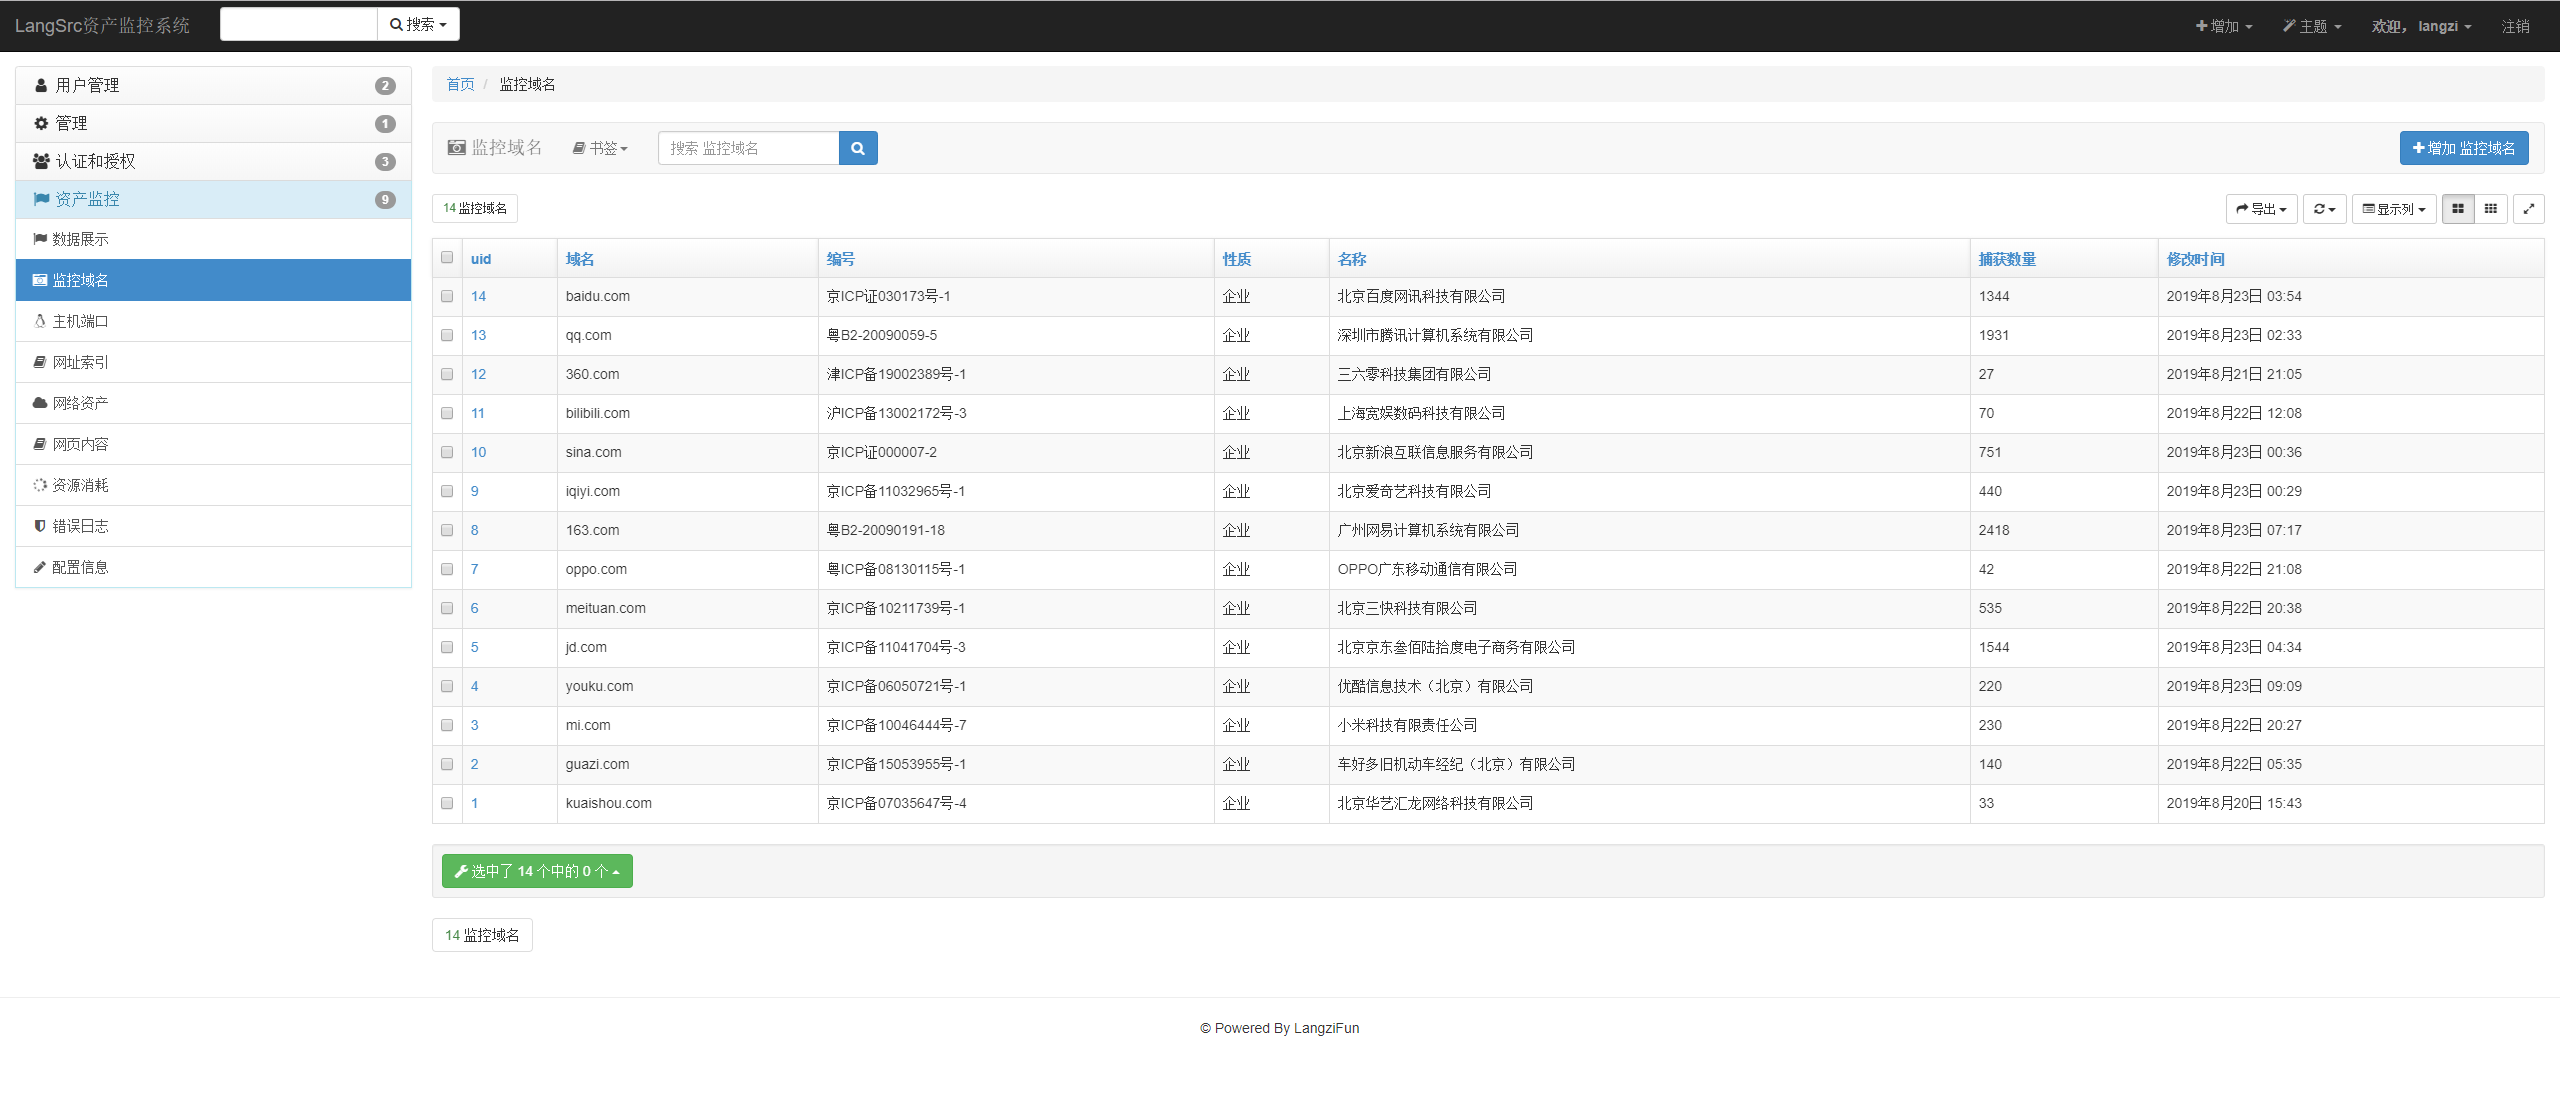Check the box for baidu.com row
The image size is (2560, 1095).
[x=447, y=296]
